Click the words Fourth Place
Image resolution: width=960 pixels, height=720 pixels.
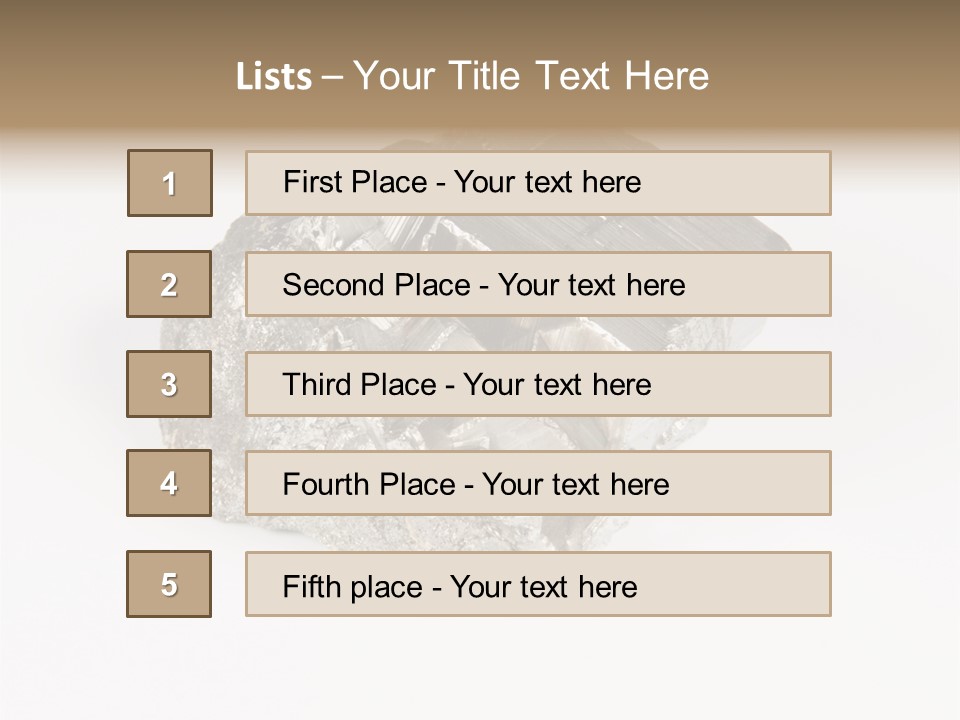tap(367, 485)
